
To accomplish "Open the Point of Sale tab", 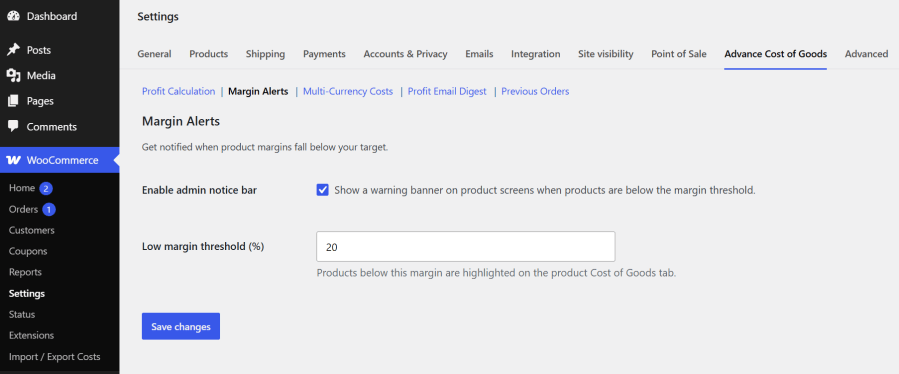I will pyautogui.click(x=679, y=54).
